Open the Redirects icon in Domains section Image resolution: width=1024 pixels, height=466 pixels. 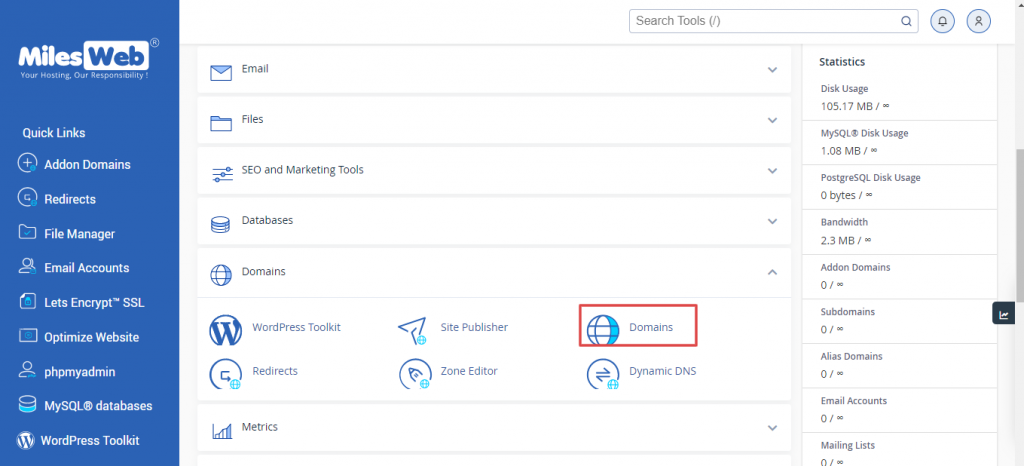(x=225, y=374)
